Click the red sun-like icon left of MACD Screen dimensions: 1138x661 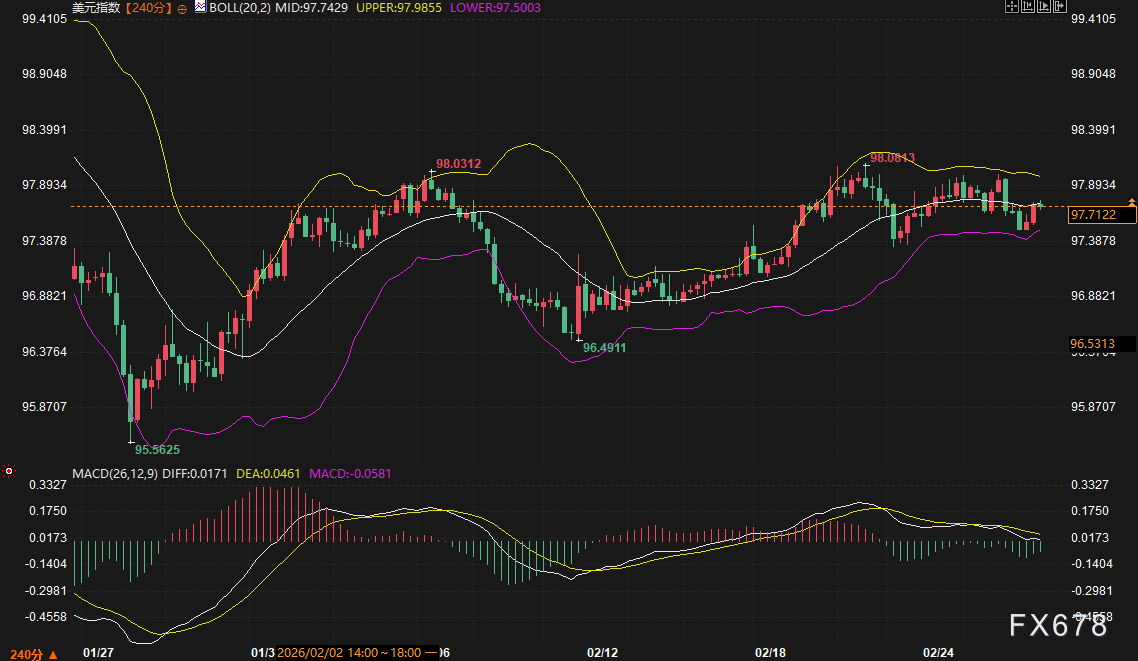(x=9, y=471)
